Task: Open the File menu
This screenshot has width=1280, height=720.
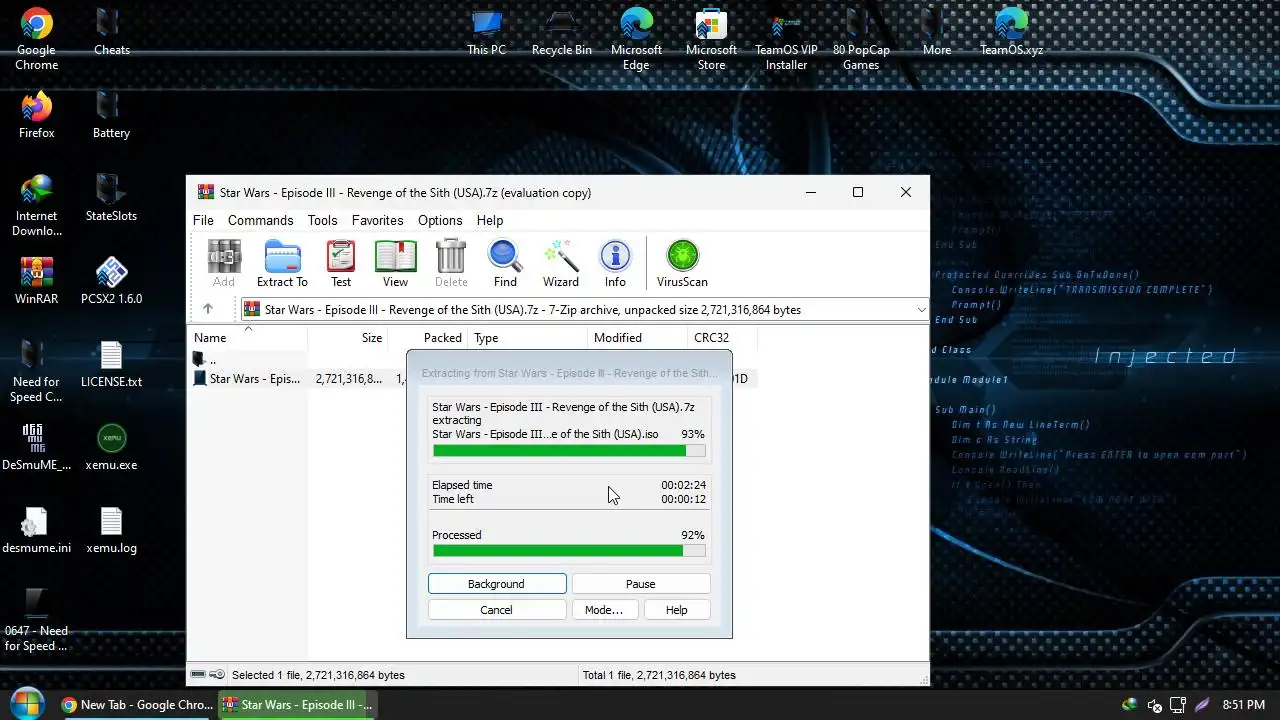Action: [x=203, y=220]
